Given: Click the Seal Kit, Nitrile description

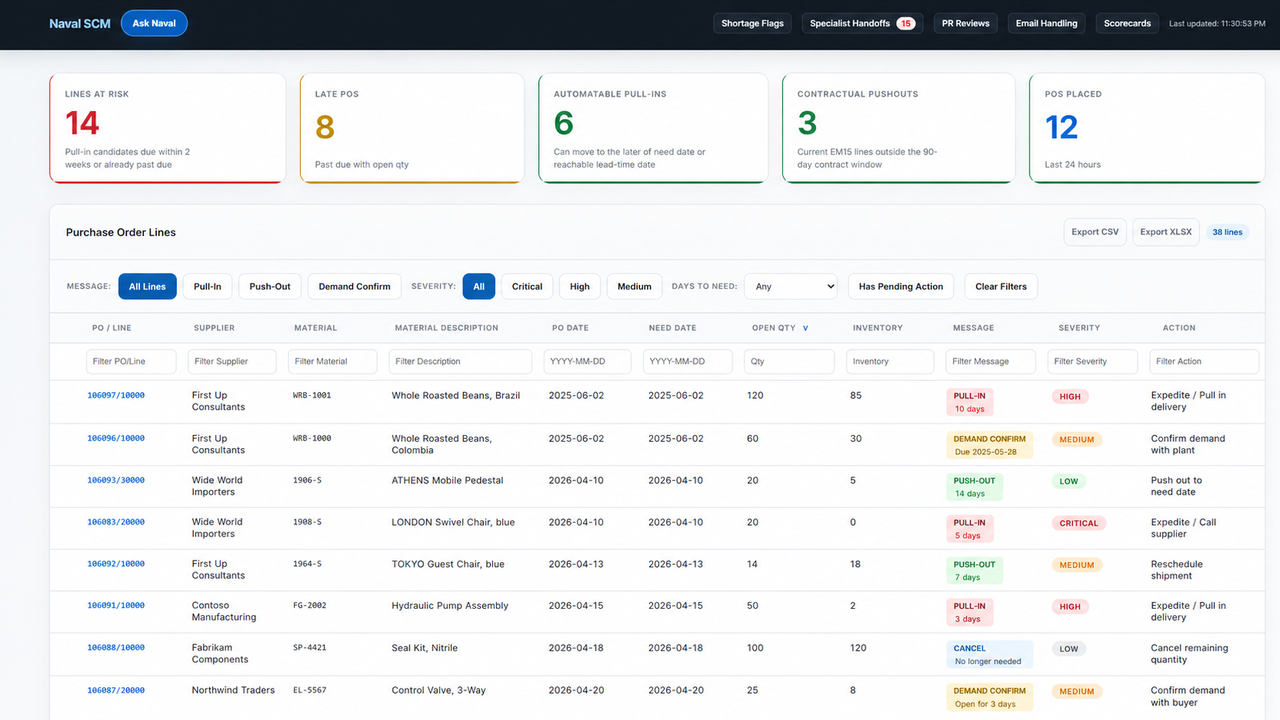Looking at the screenshot, I should (425, 648).
